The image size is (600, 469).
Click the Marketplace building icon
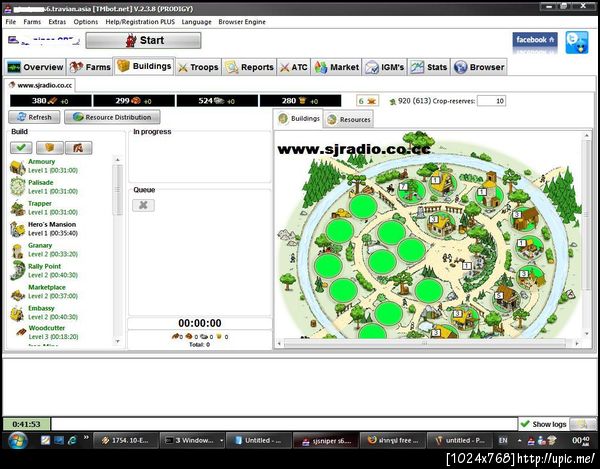coord(17,294)
